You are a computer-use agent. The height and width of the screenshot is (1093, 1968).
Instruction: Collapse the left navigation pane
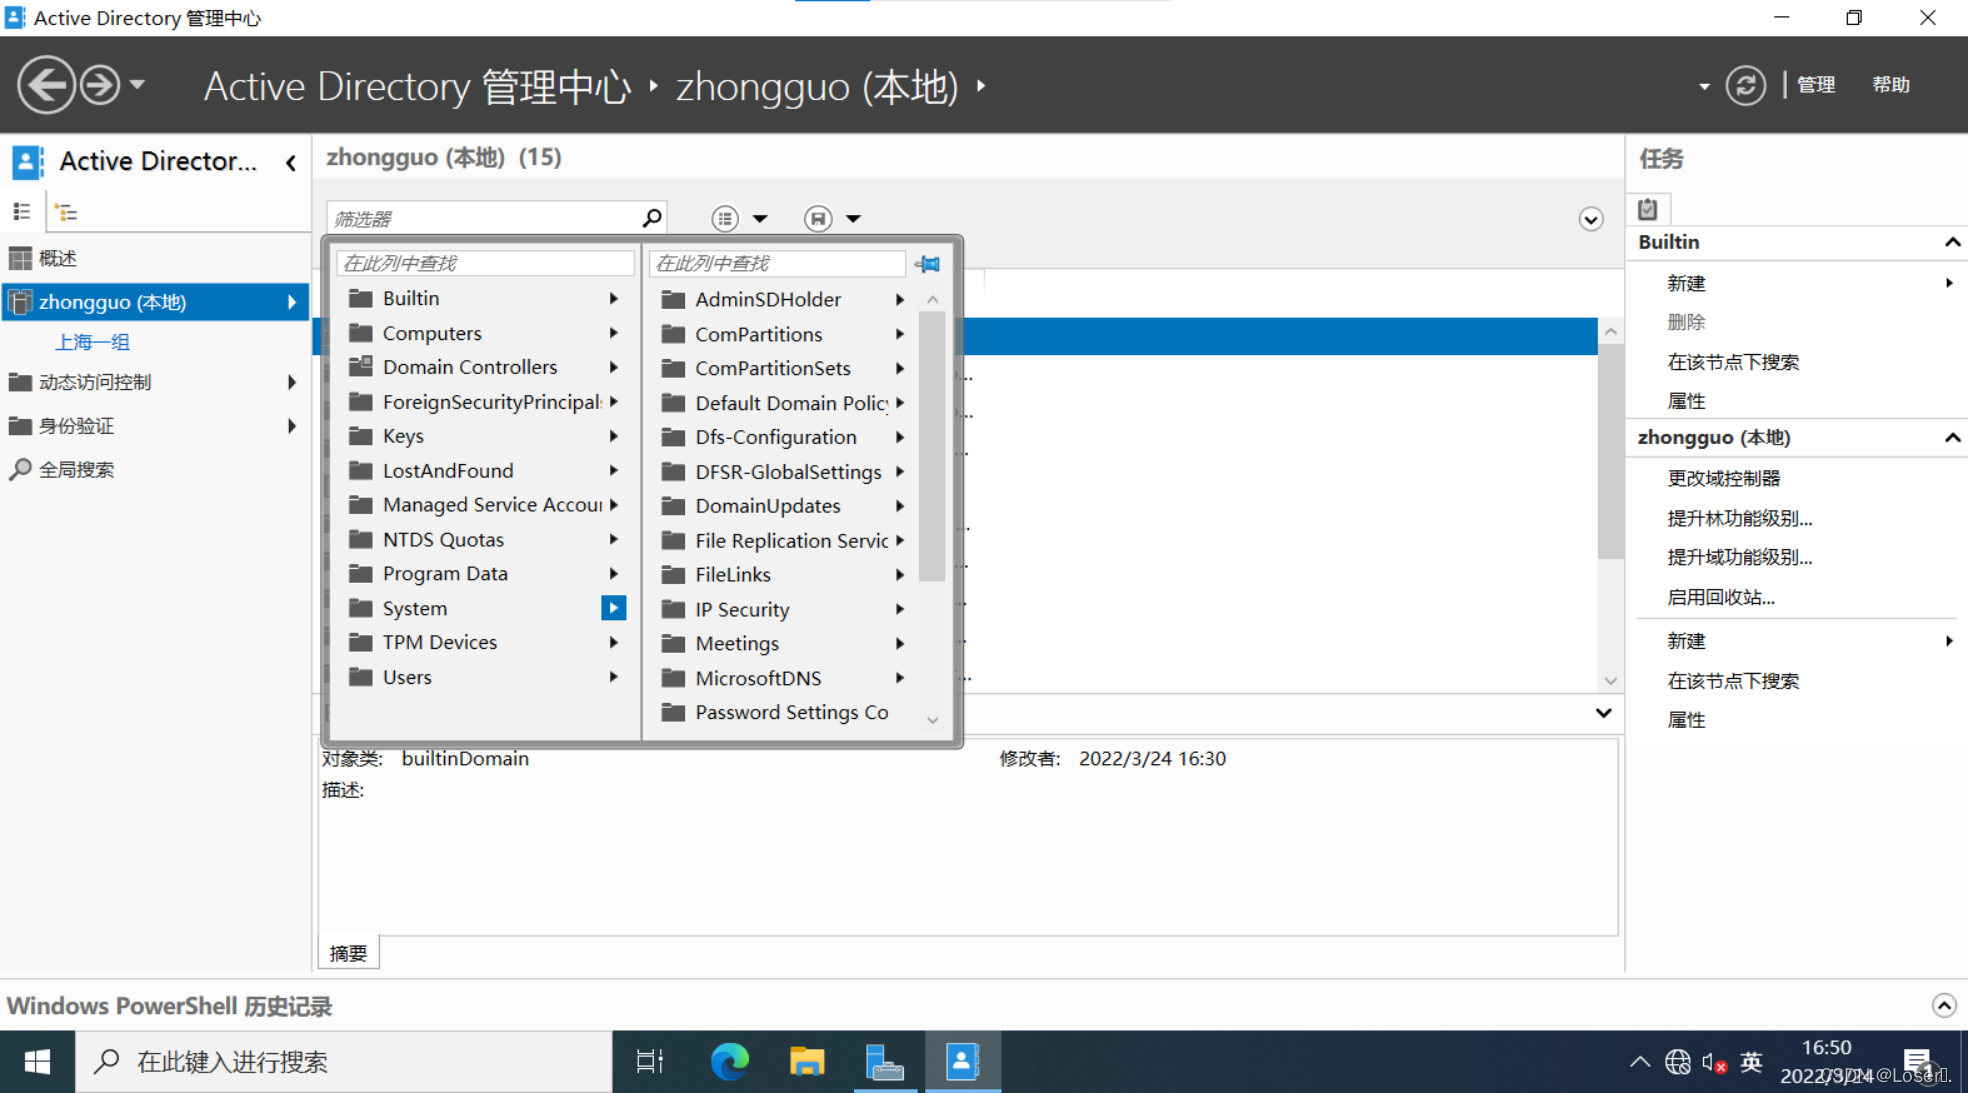[x=291, y=162]
